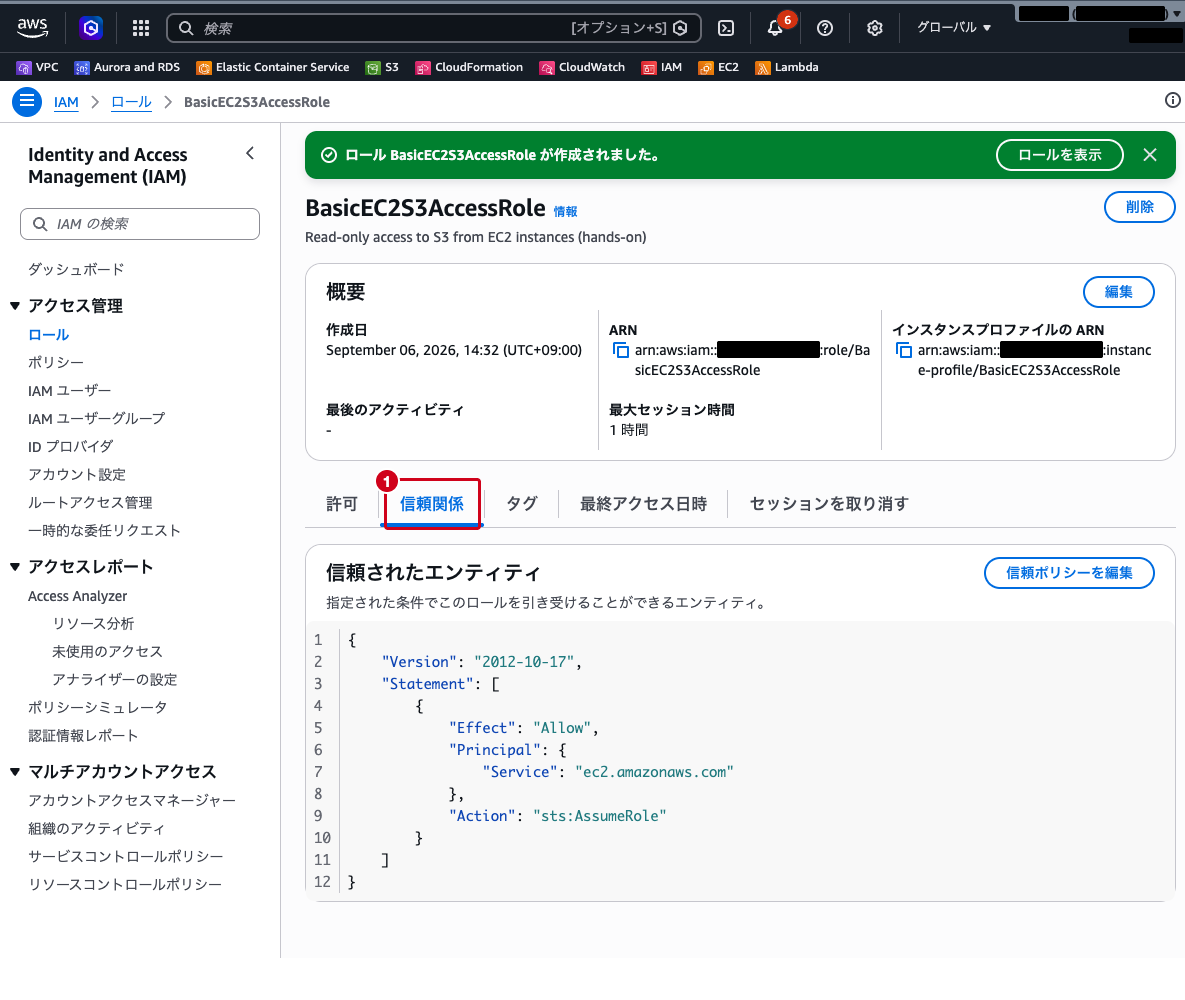Screen dimensions: 1185x1000
Task: Open the S3 service shortcut
Action: coord(382,67)
